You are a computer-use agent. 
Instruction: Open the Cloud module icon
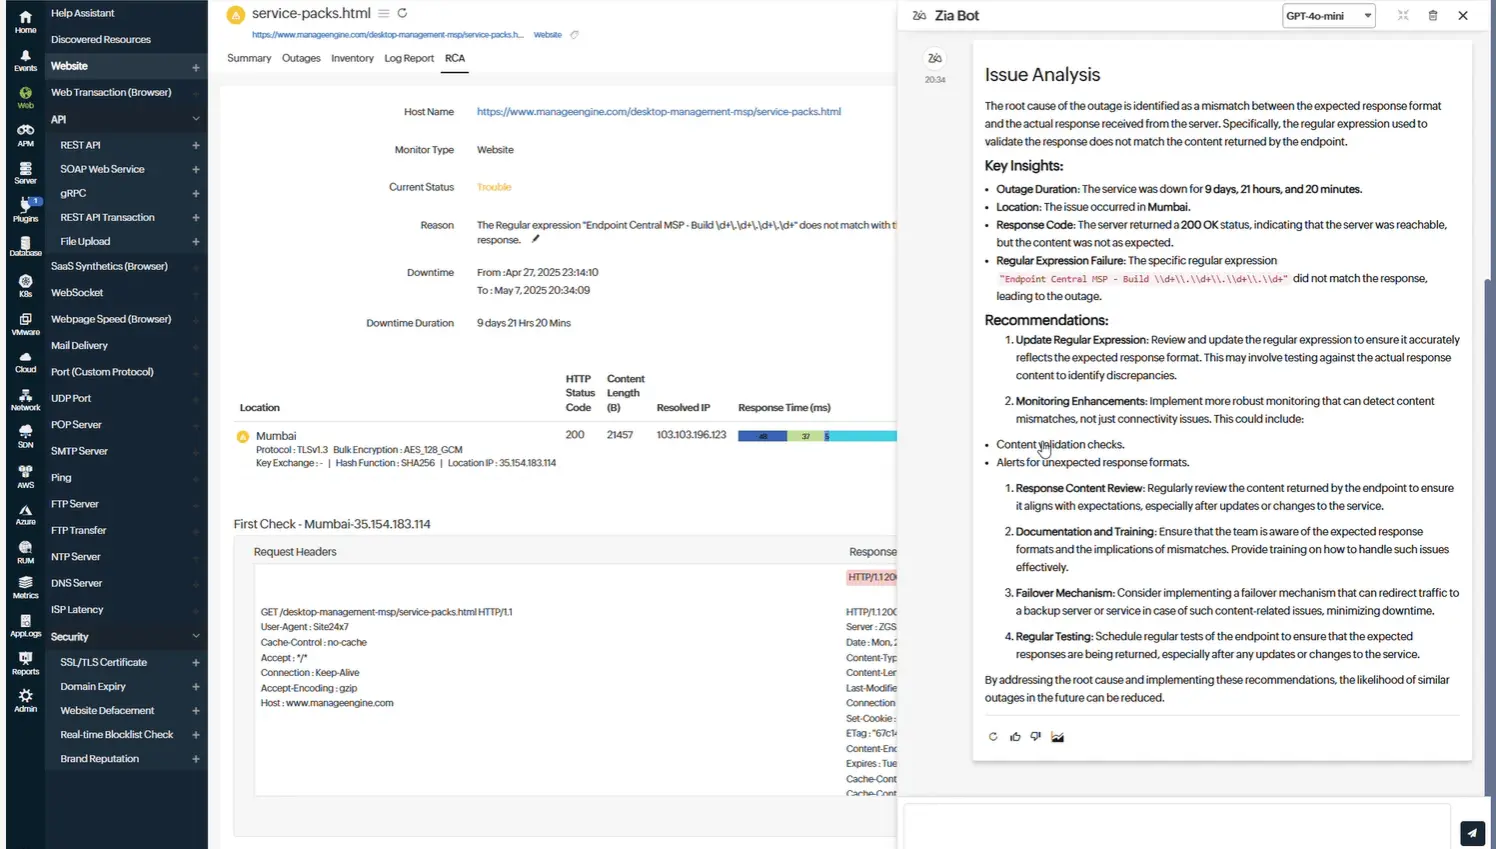[x=25, y=361]
